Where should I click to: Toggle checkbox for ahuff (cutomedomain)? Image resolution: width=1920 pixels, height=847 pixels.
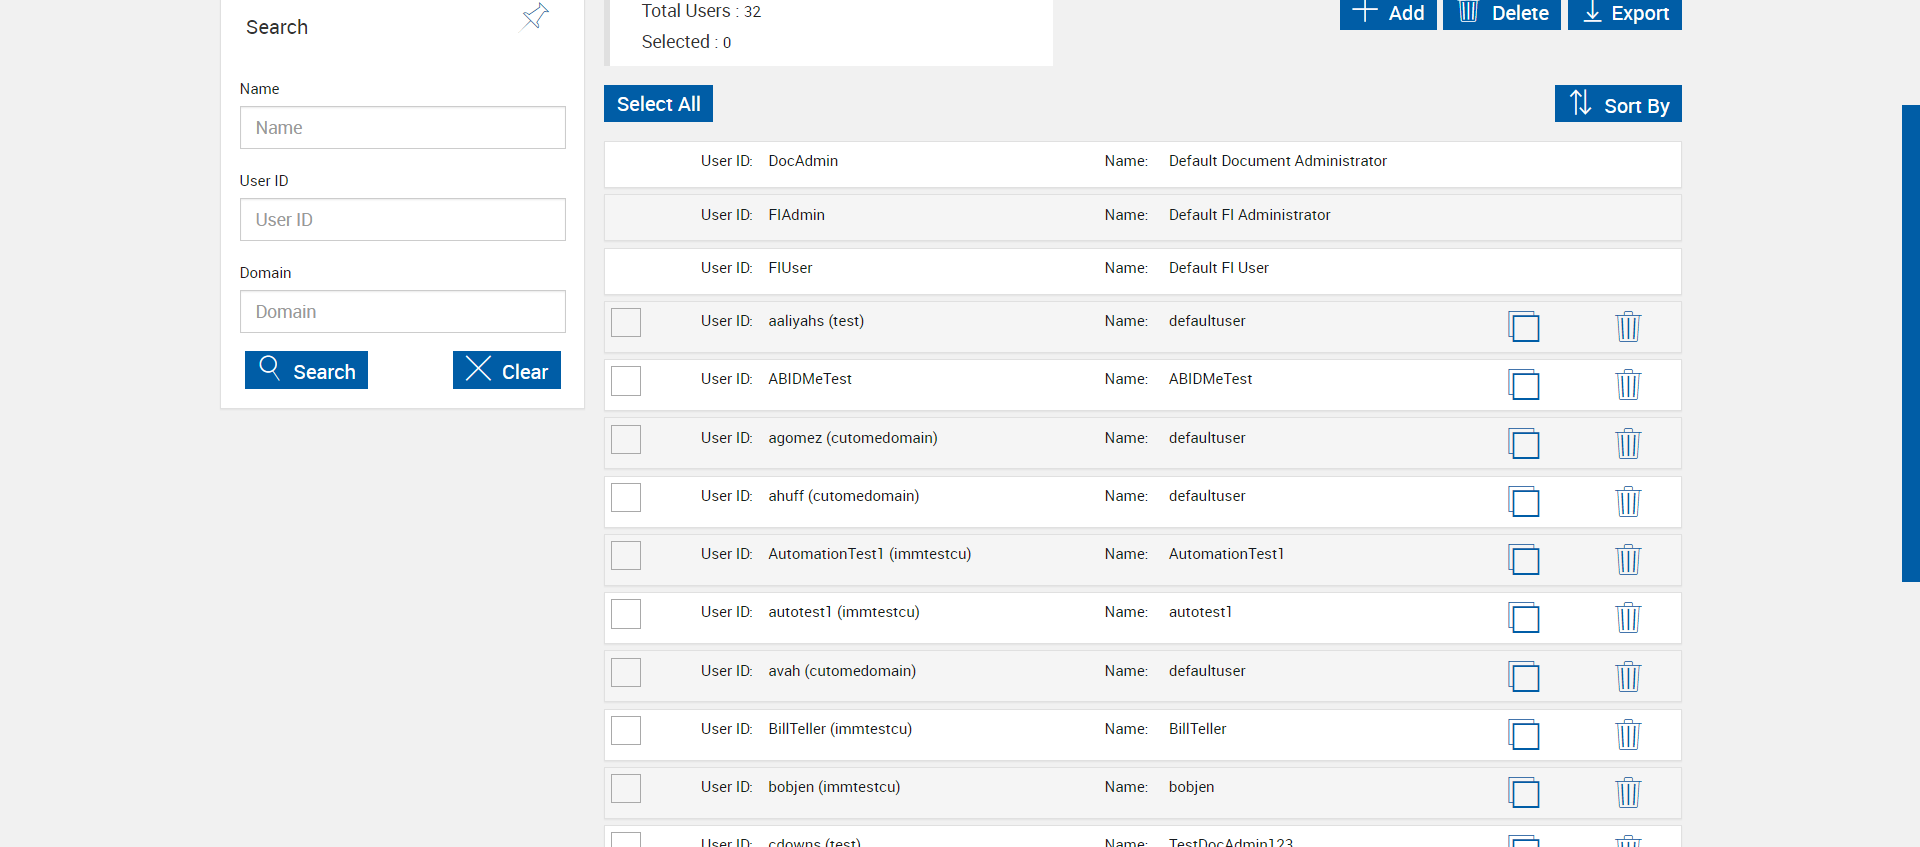tap(626, 497)
